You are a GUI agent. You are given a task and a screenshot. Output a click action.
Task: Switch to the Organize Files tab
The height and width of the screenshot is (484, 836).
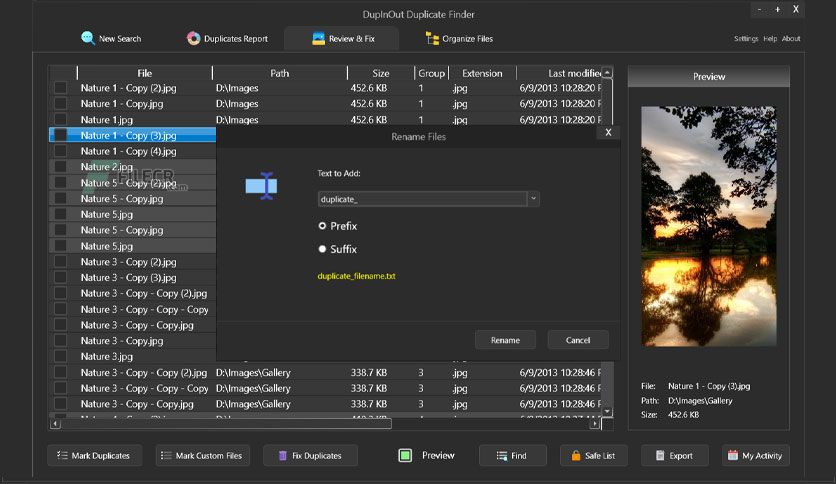pyautogui.click(x=459, y=38)
